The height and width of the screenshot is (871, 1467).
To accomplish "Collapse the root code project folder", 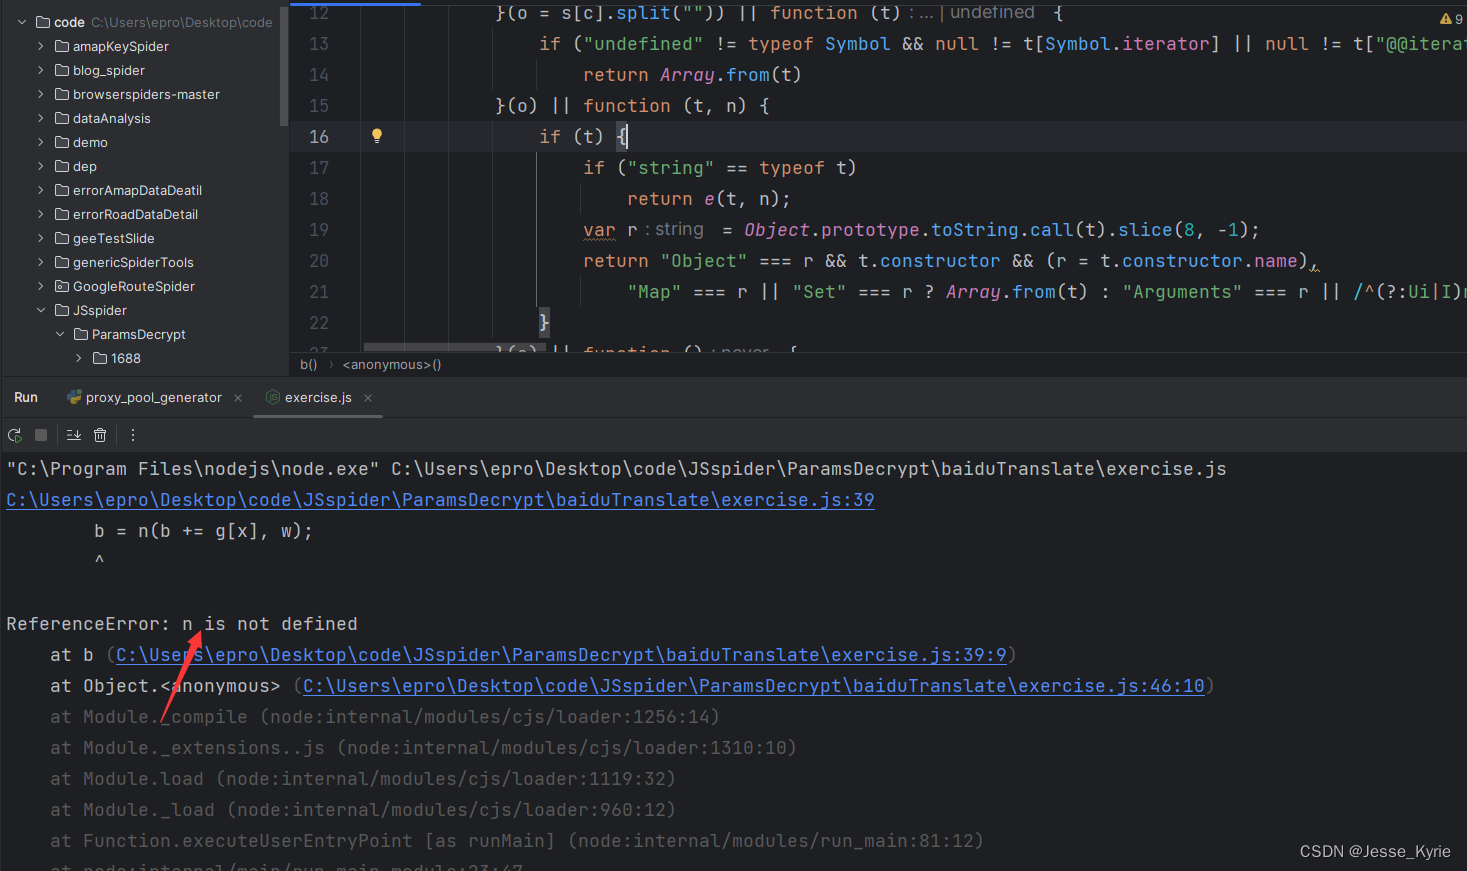I will (22, 22).
